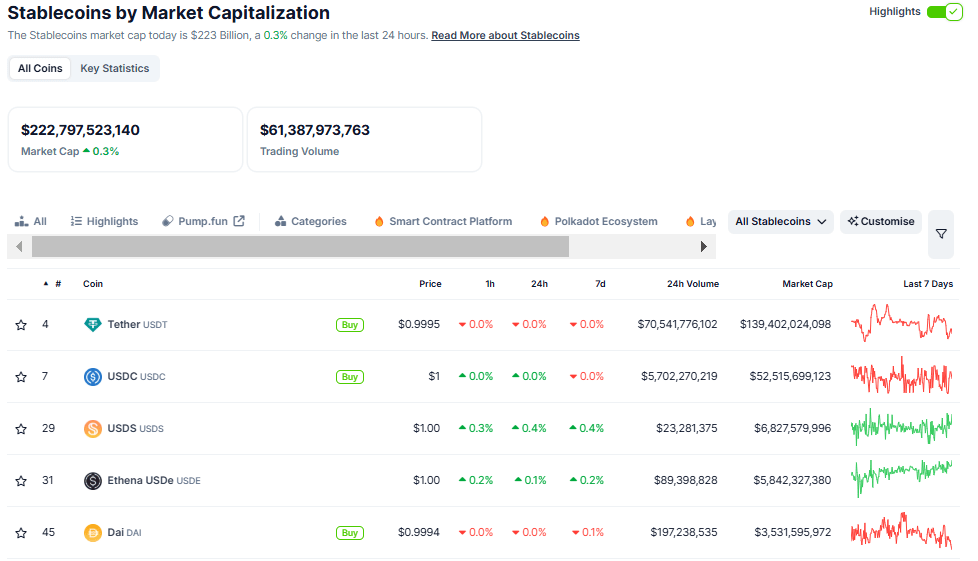Image resolution: width=978 pixels, height=561 pixels.
Task: Click the $222,797,523,140 market cap value
Action: (80, 130)
